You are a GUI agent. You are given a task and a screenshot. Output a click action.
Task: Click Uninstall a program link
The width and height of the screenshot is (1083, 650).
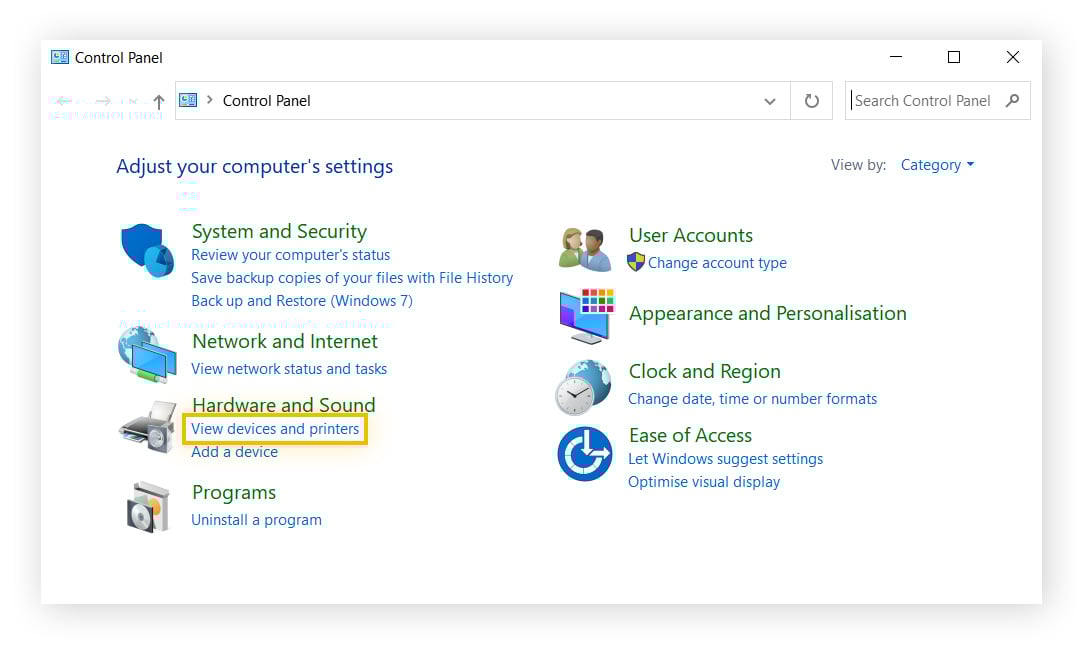tap(256, 520)
